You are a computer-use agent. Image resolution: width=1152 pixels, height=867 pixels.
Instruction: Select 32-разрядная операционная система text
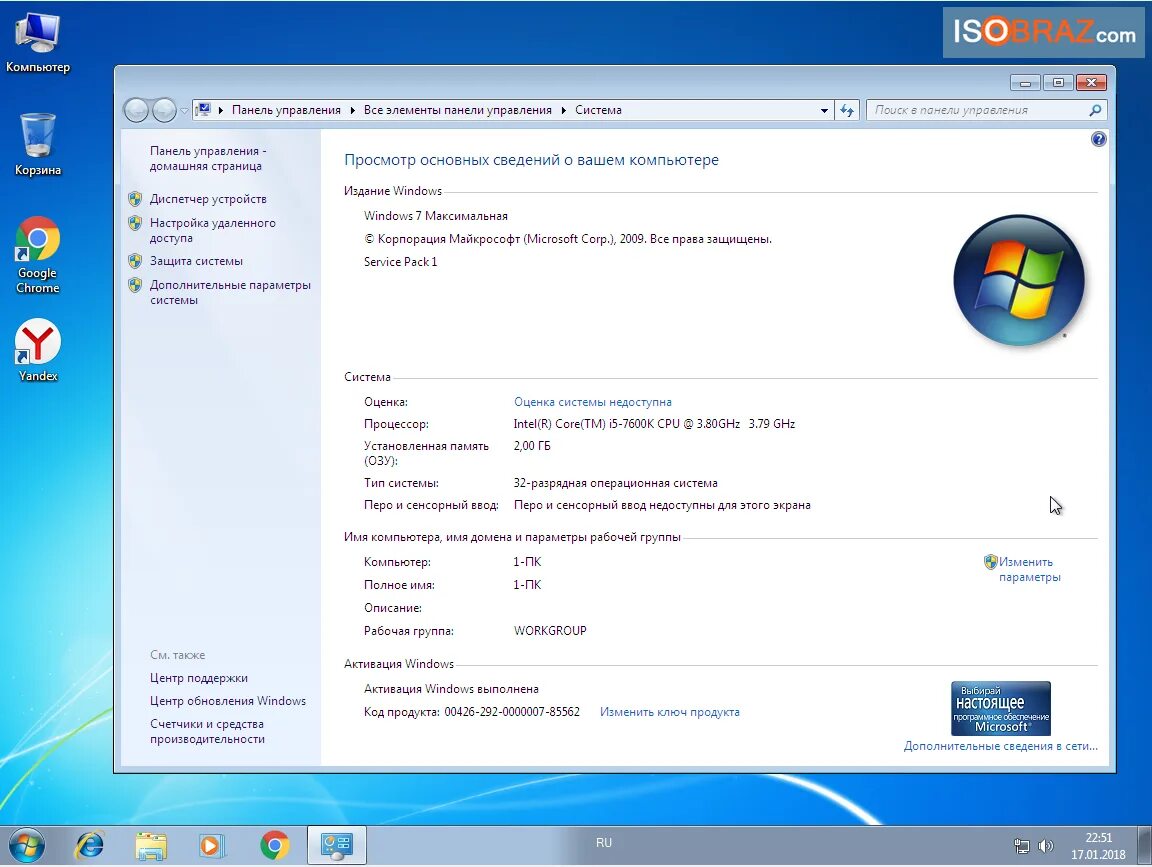[616, 483]
